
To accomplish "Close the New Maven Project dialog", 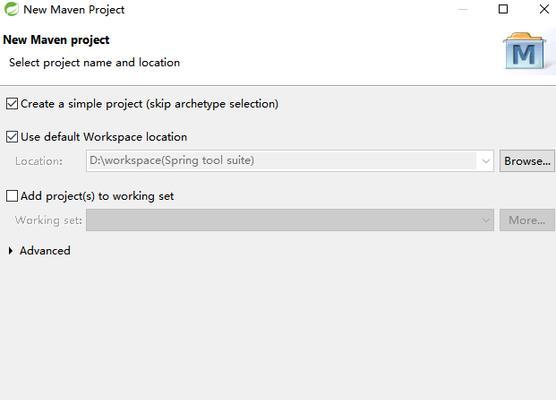I will tap(544, 9).
